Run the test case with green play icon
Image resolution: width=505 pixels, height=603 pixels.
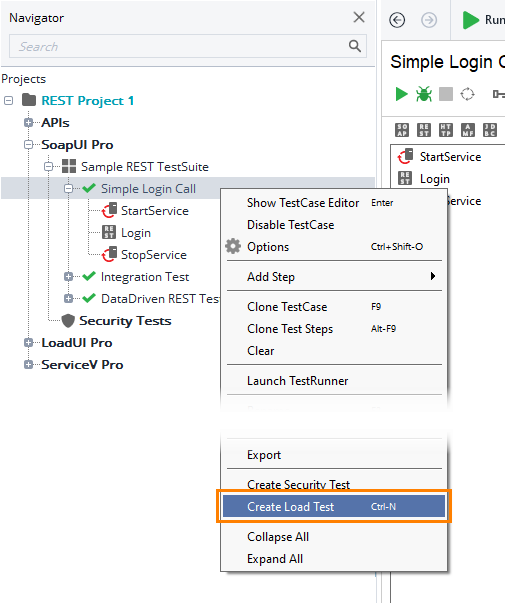(x=401, y=94)
